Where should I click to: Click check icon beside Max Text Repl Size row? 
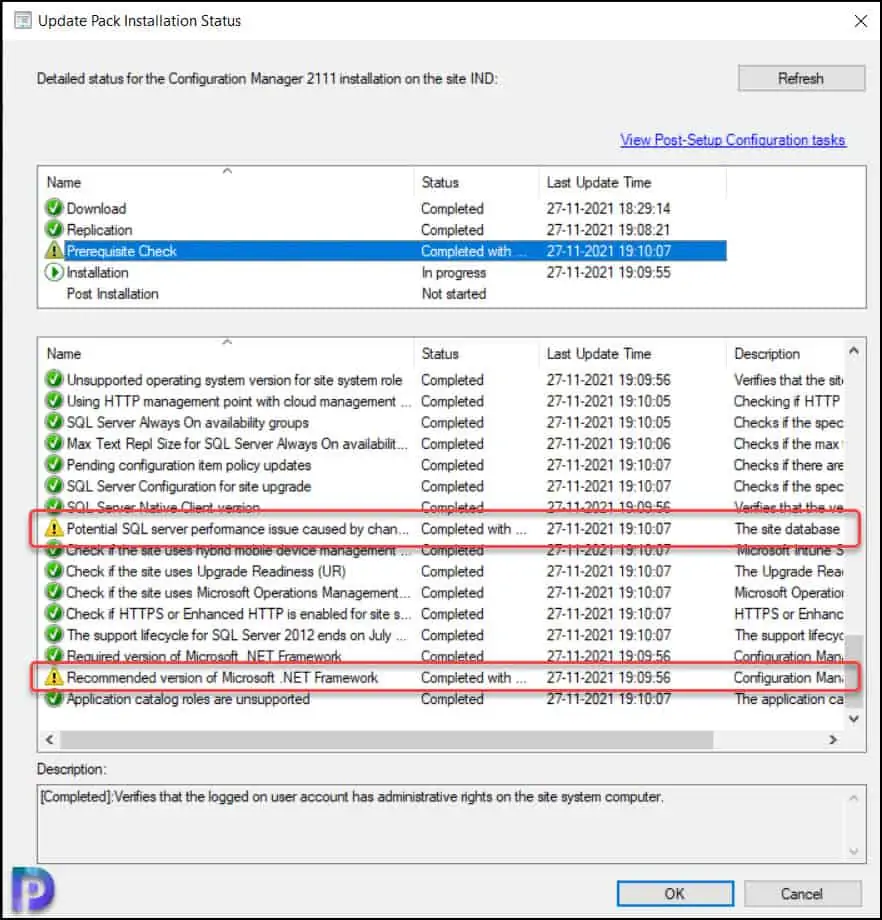coord(54,444)
